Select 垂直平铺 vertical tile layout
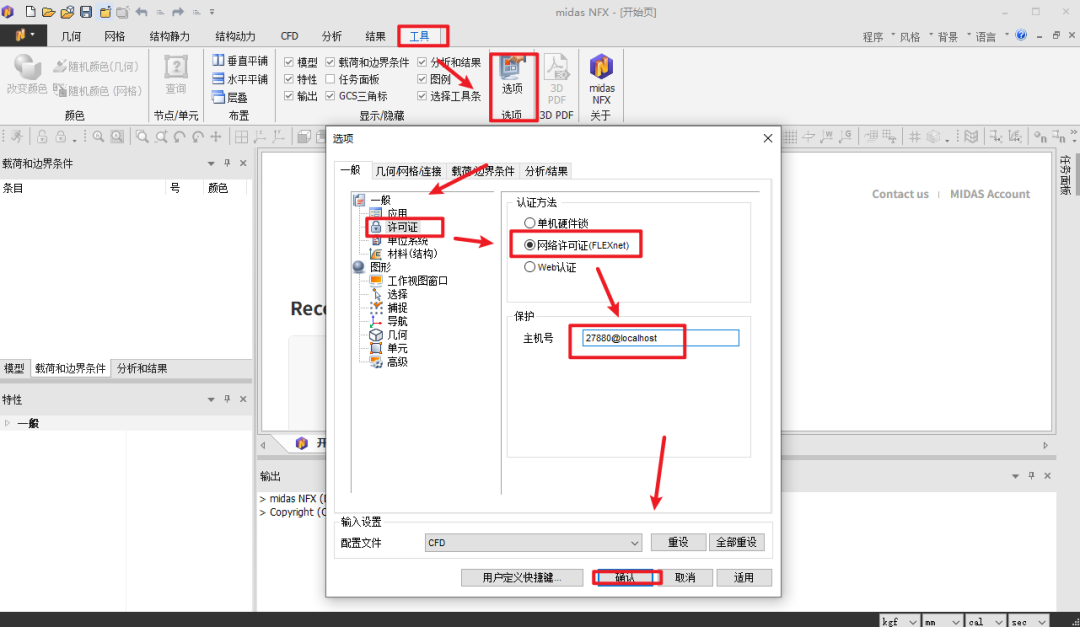Viewport: 1080px width, 627px height. 240,61
